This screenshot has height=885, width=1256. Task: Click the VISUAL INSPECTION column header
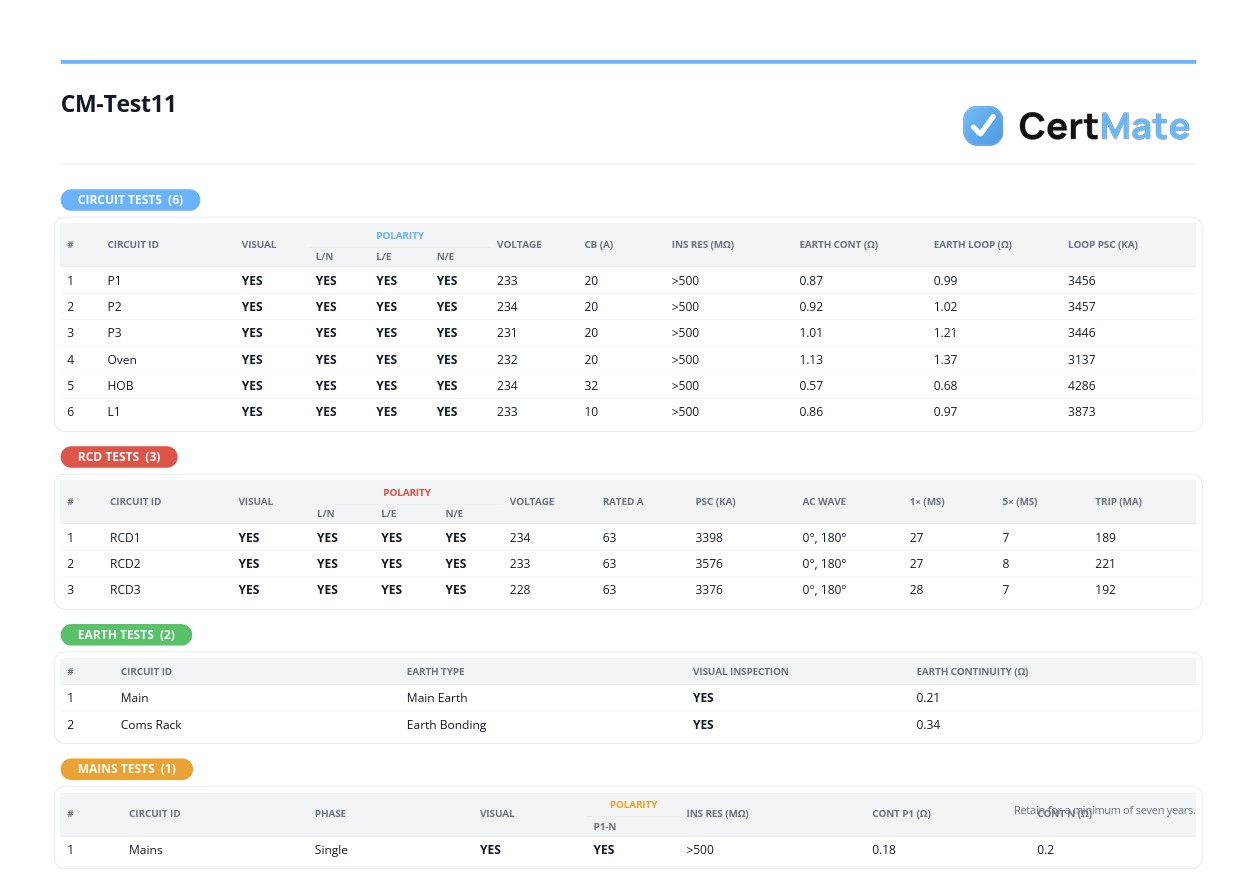pos(741,672)
